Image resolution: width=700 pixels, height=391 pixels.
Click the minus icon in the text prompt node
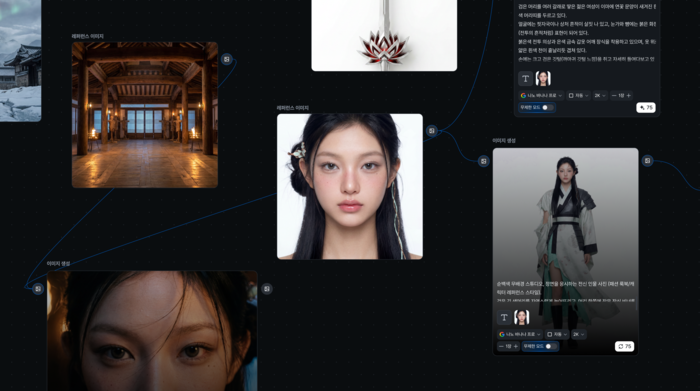(x=614, y=96)
